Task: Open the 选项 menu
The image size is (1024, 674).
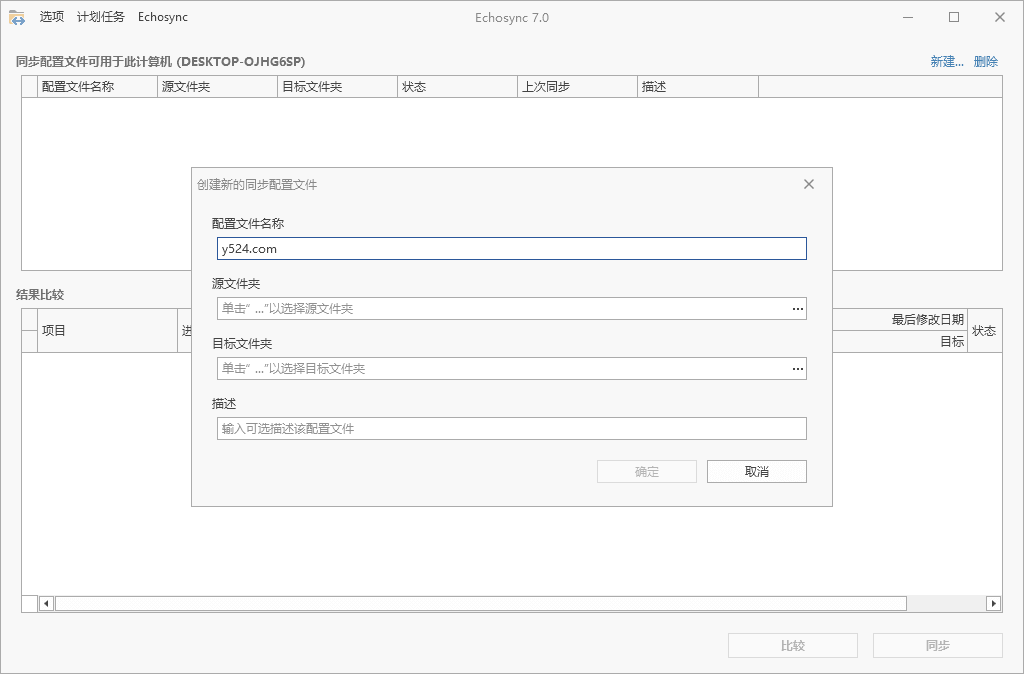Action: click(52, 17)
